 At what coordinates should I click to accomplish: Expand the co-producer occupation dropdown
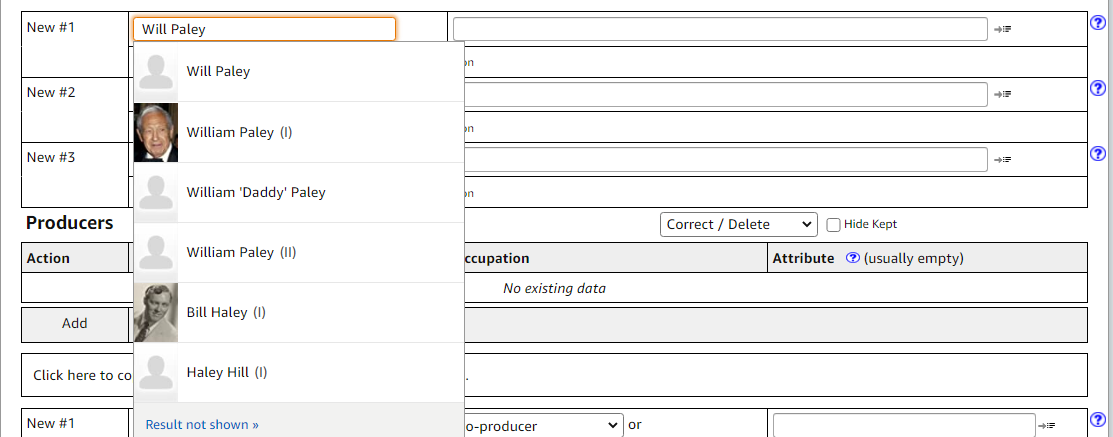543,426
